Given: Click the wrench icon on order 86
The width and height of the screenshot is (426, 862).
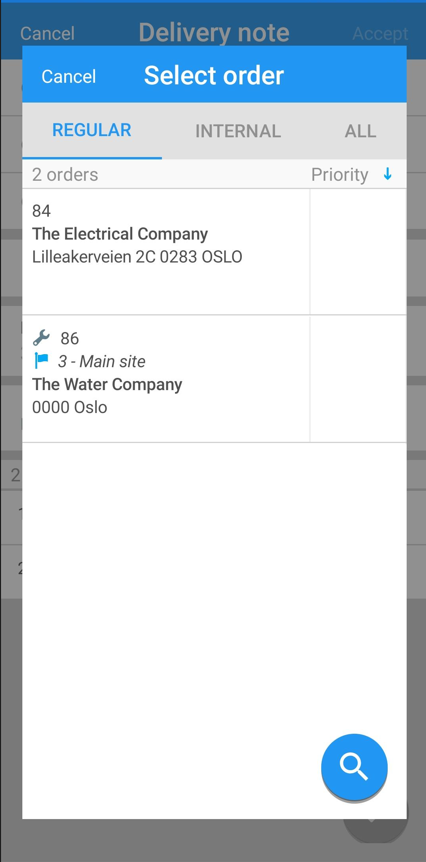Looking at the screenshot, I should coord(41,338).
